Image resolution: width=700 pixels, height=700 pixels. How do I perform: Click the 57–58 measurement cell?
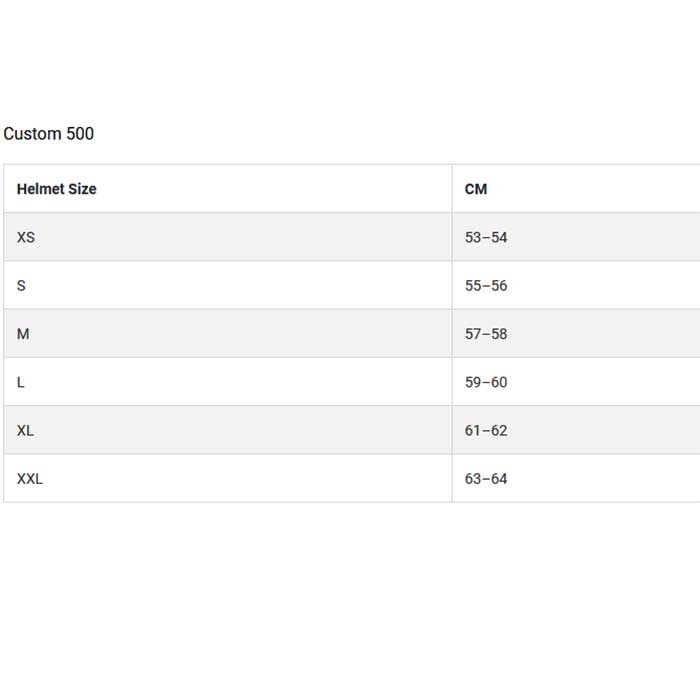[486, 334]
